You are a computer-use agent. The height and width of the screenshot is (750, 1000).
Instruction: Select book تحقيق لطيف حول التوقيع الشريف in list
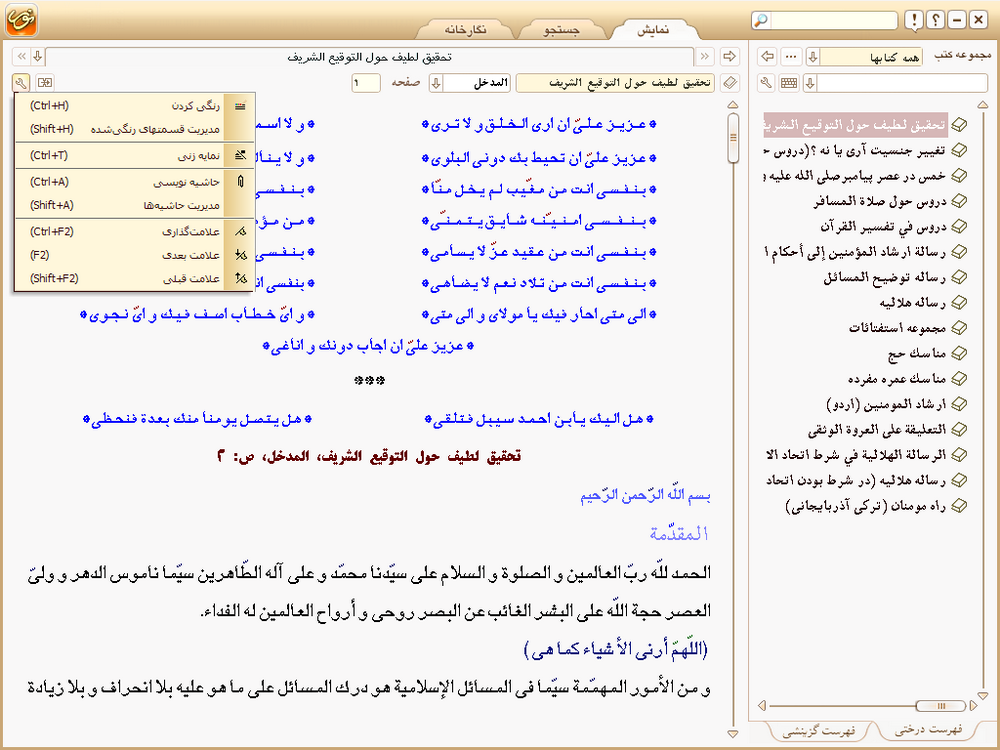[x=855, y=125]
